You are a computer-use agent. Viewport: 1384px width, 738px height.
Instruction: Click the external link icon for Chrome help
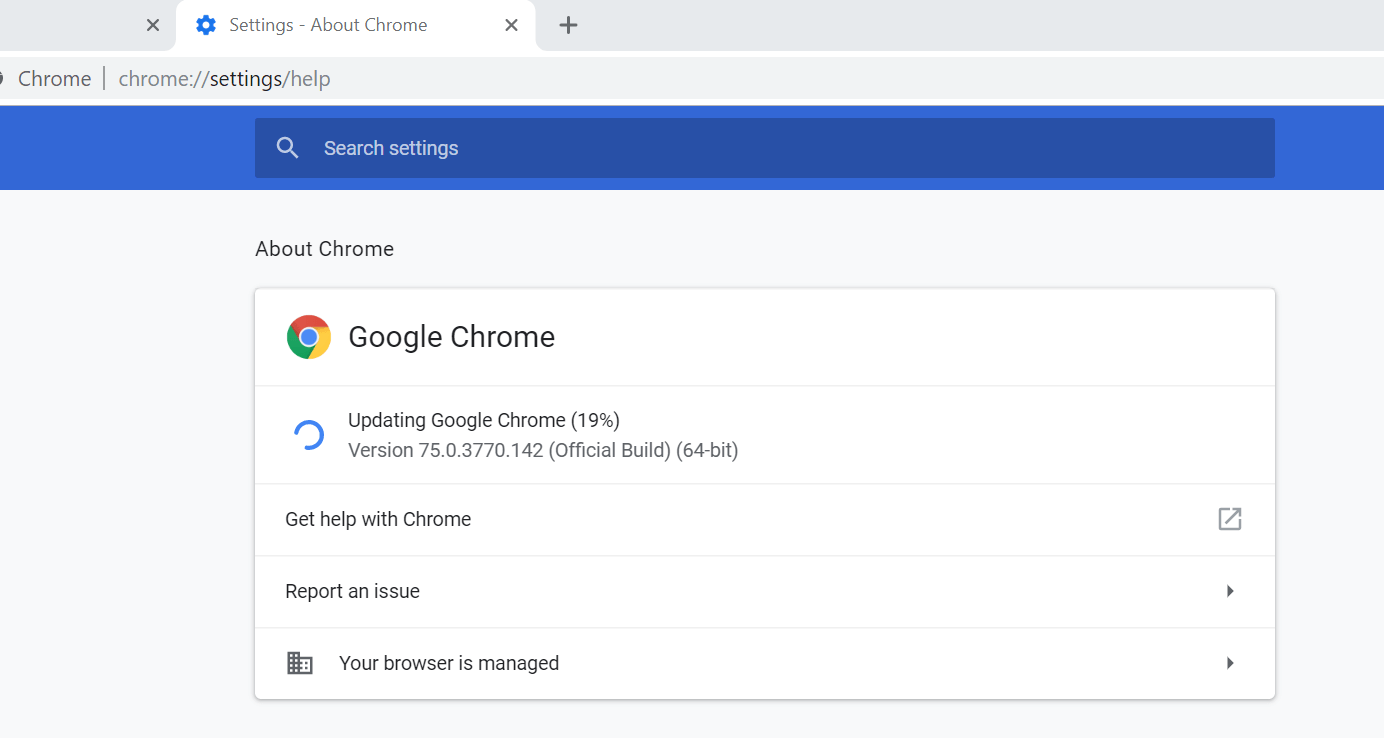(x=1230, y=519)
